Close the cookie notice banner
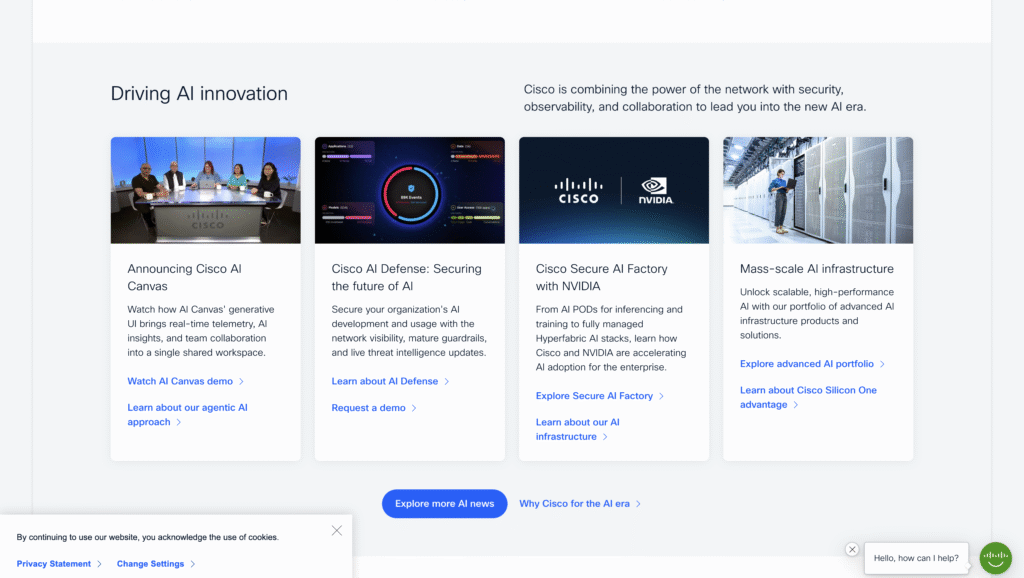Image resolution: width=1024 pixels, height=578 pixels. 337,530
